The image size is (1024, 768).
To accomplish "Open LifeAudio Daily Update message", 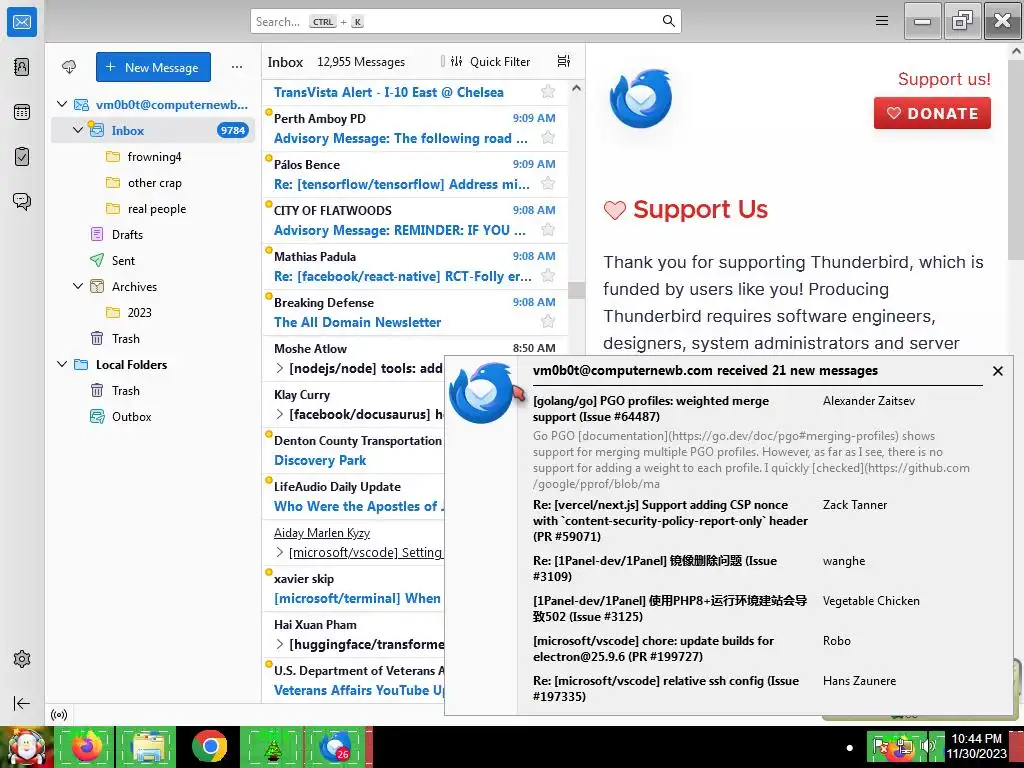I will click(x=353, y=496).
